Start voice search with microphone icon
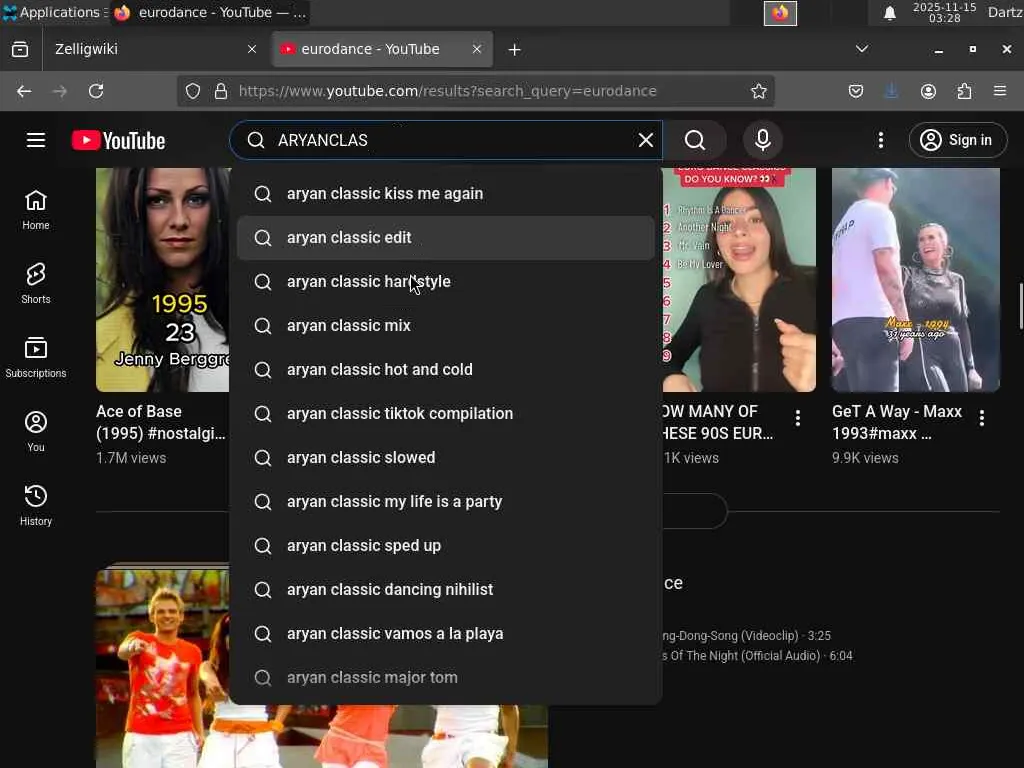 pyautogui.click(x=763, y=140)
